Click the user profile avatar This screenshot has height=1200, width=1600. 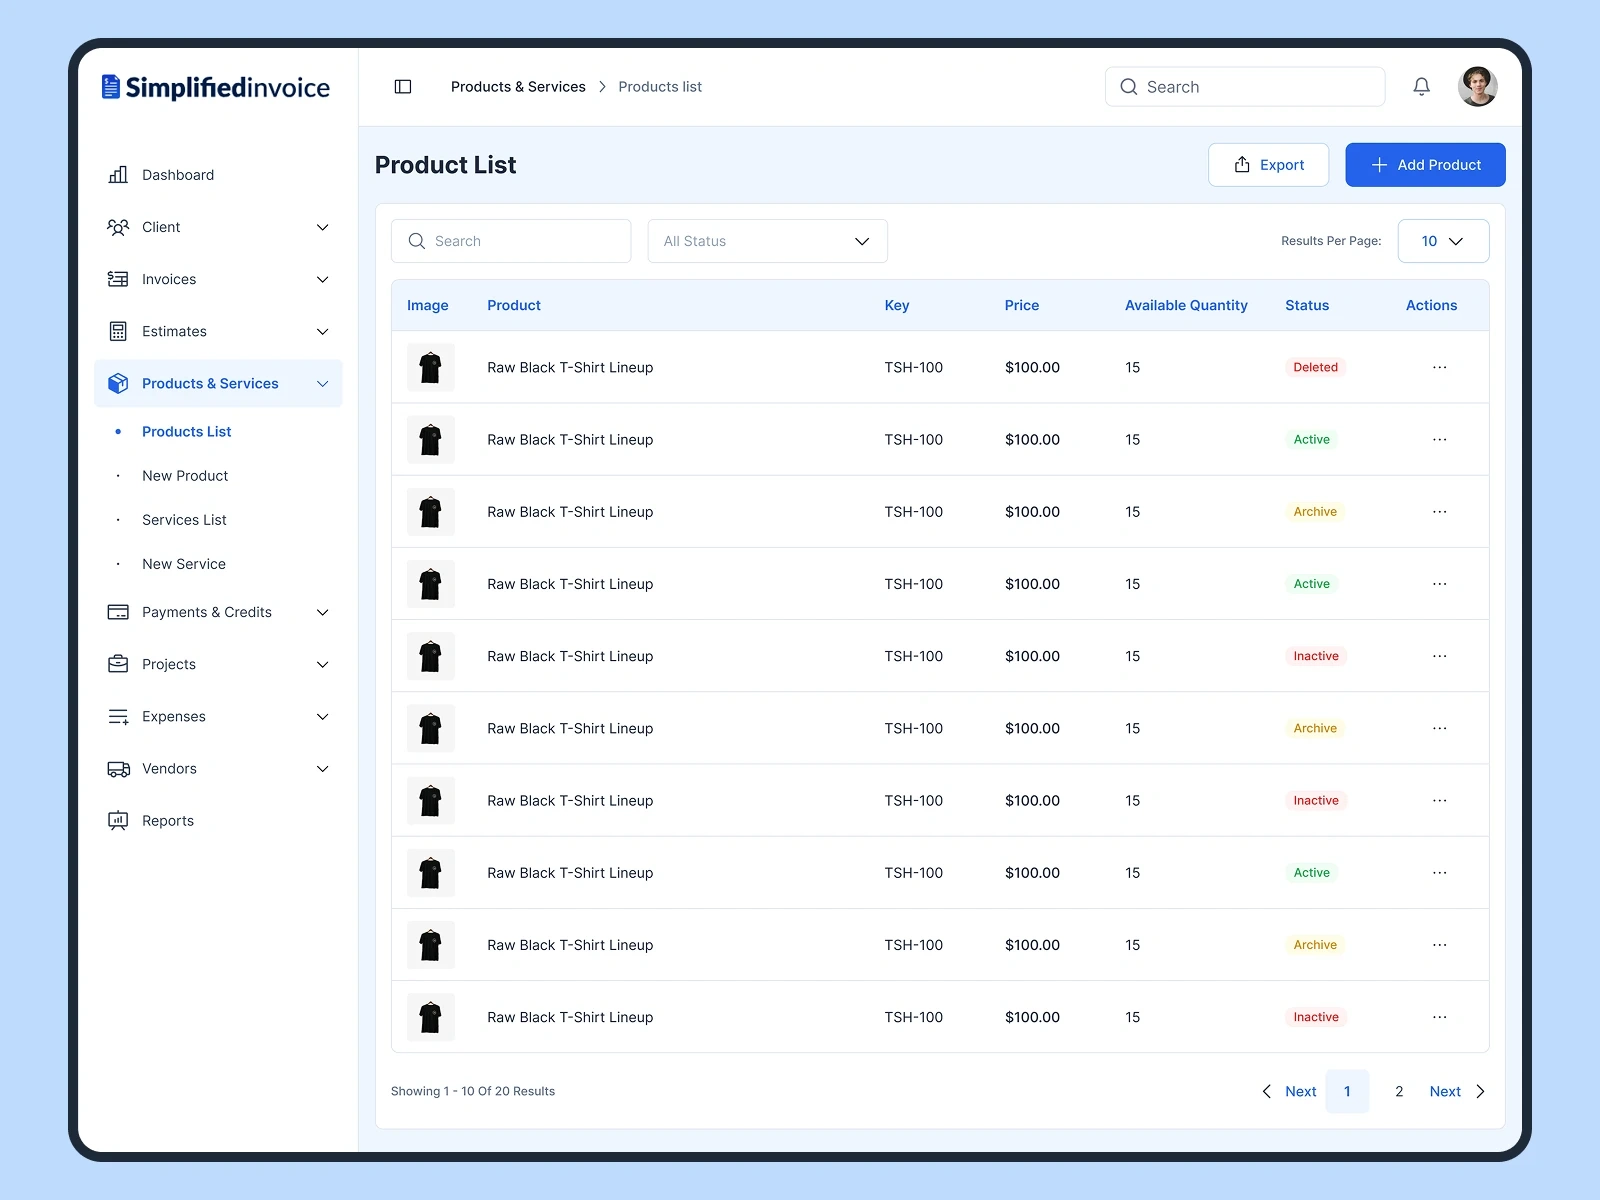point(1478,86)
